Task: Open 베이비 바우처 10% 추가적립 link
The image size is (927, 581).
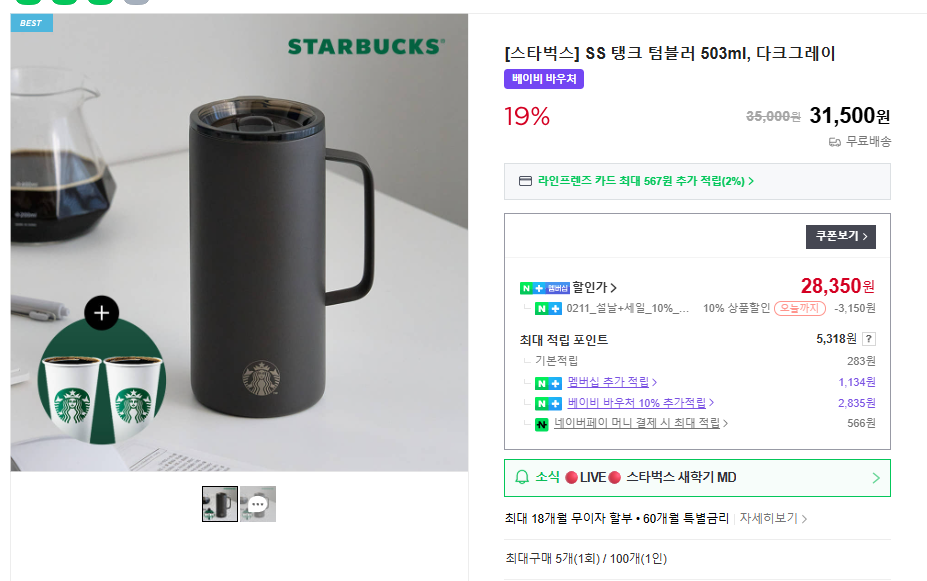Action: (640, 403)
